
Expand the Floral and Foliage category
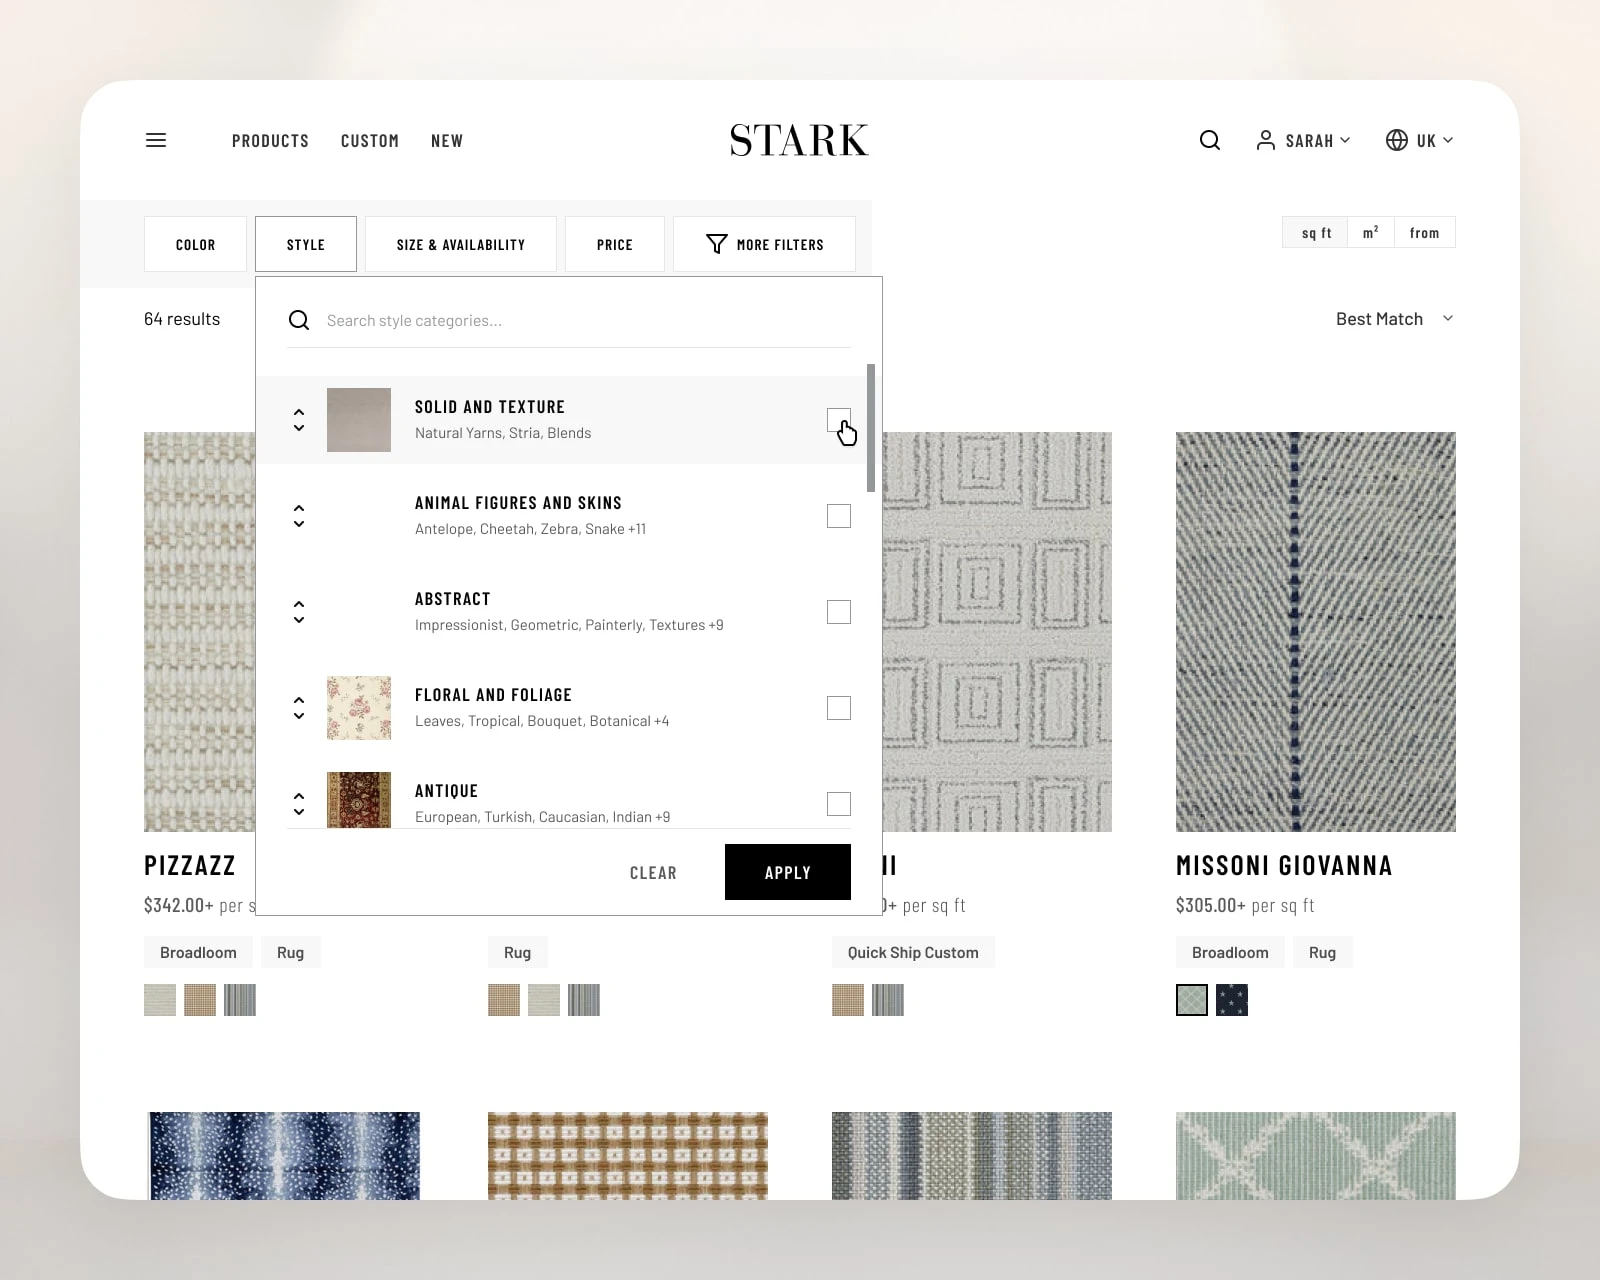299,708
